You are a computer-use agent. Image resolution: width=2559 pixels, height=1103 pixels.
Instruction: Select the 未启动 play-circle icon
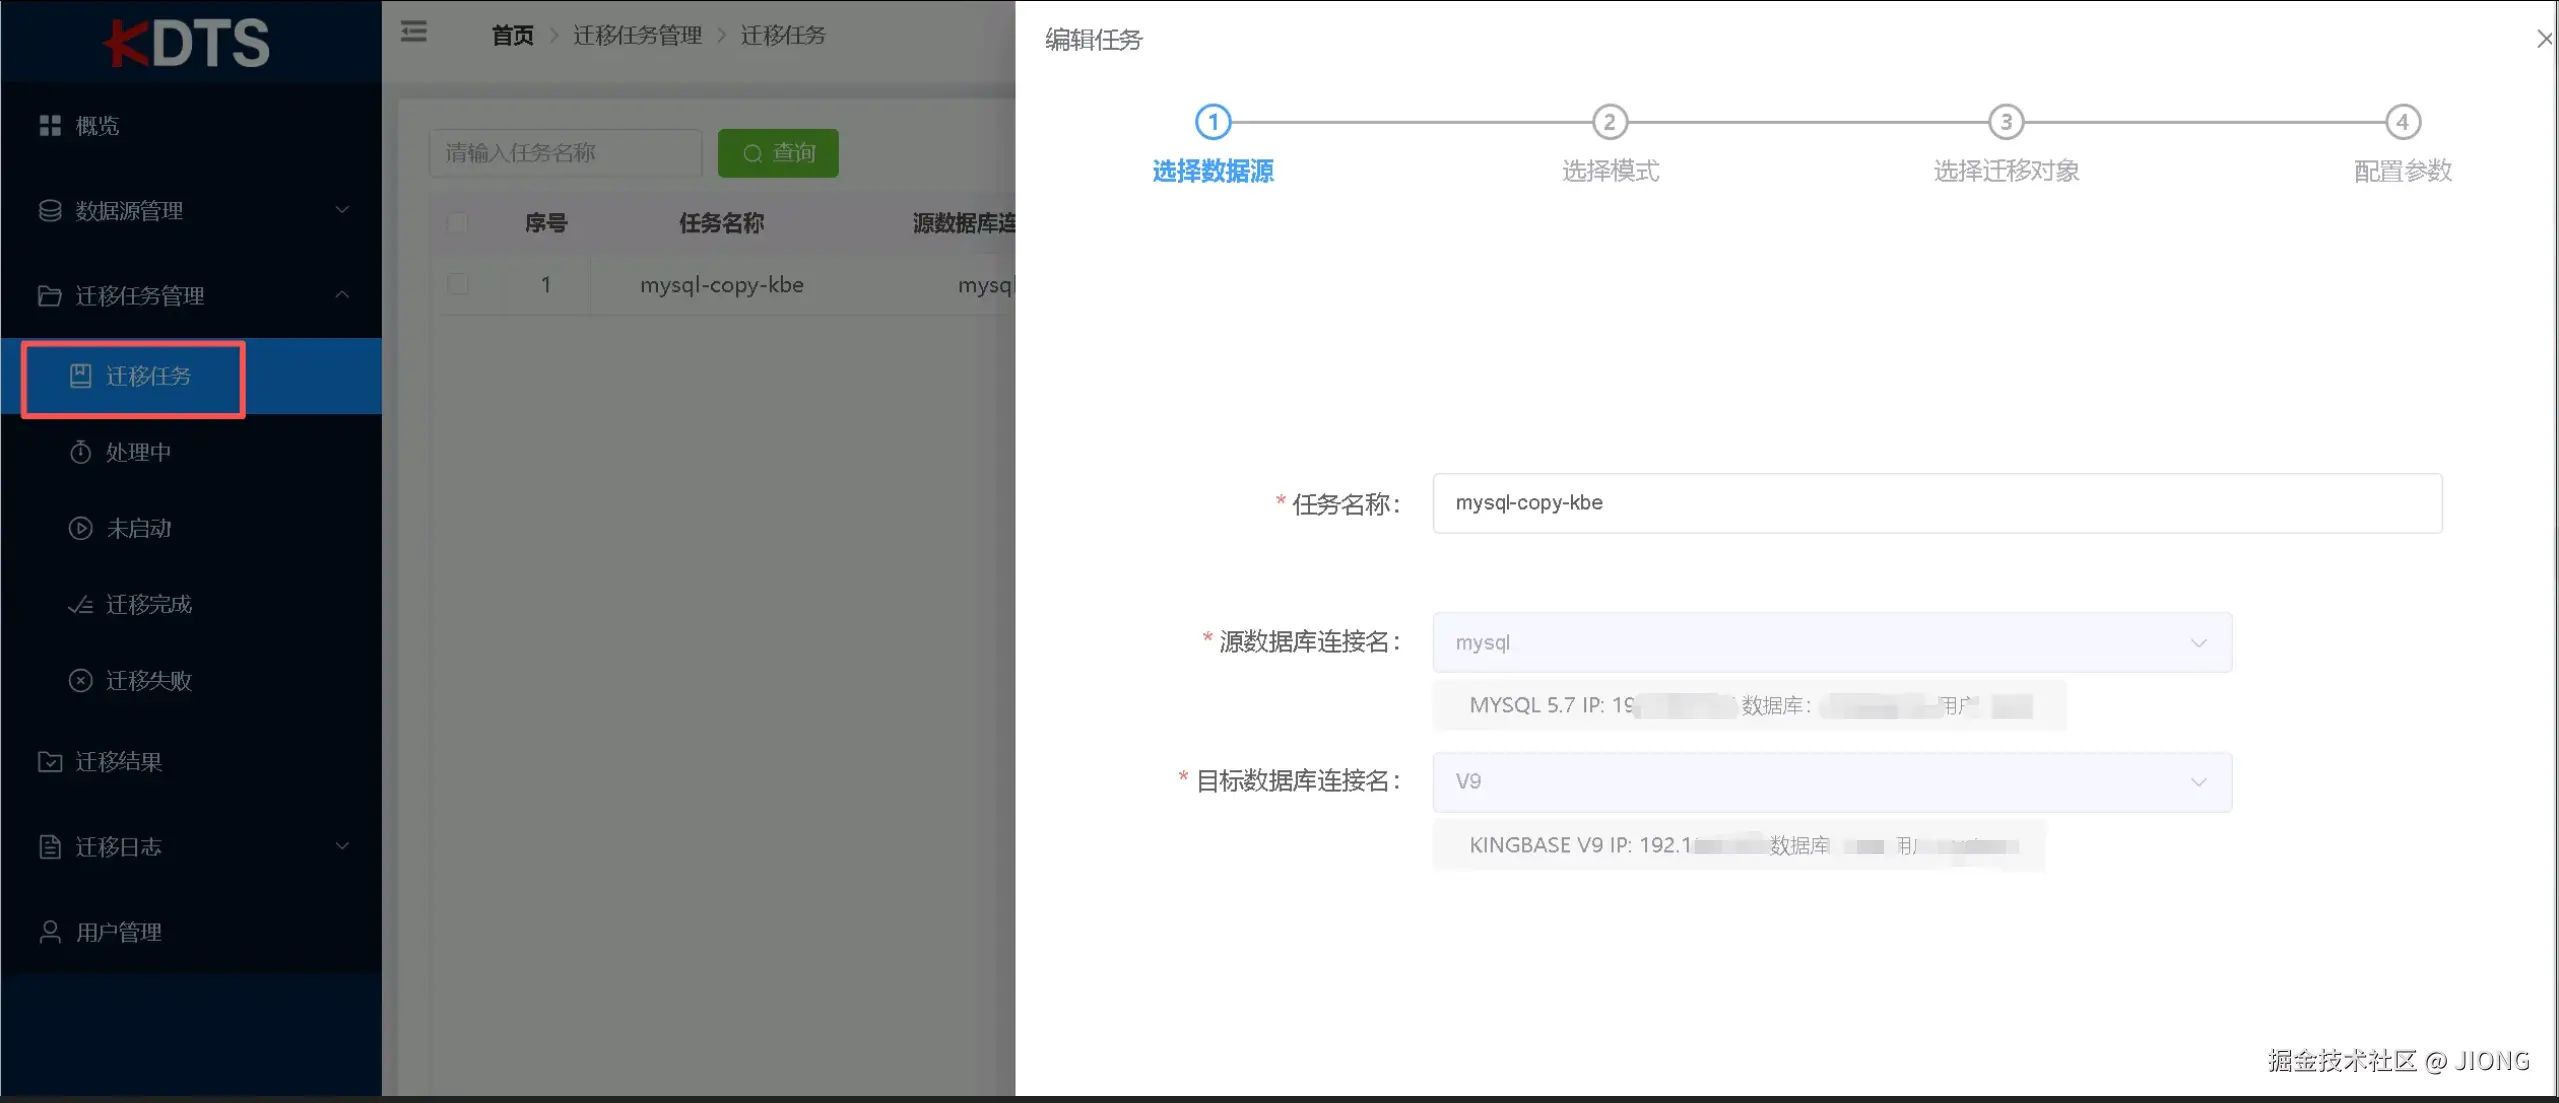[80, 528]
